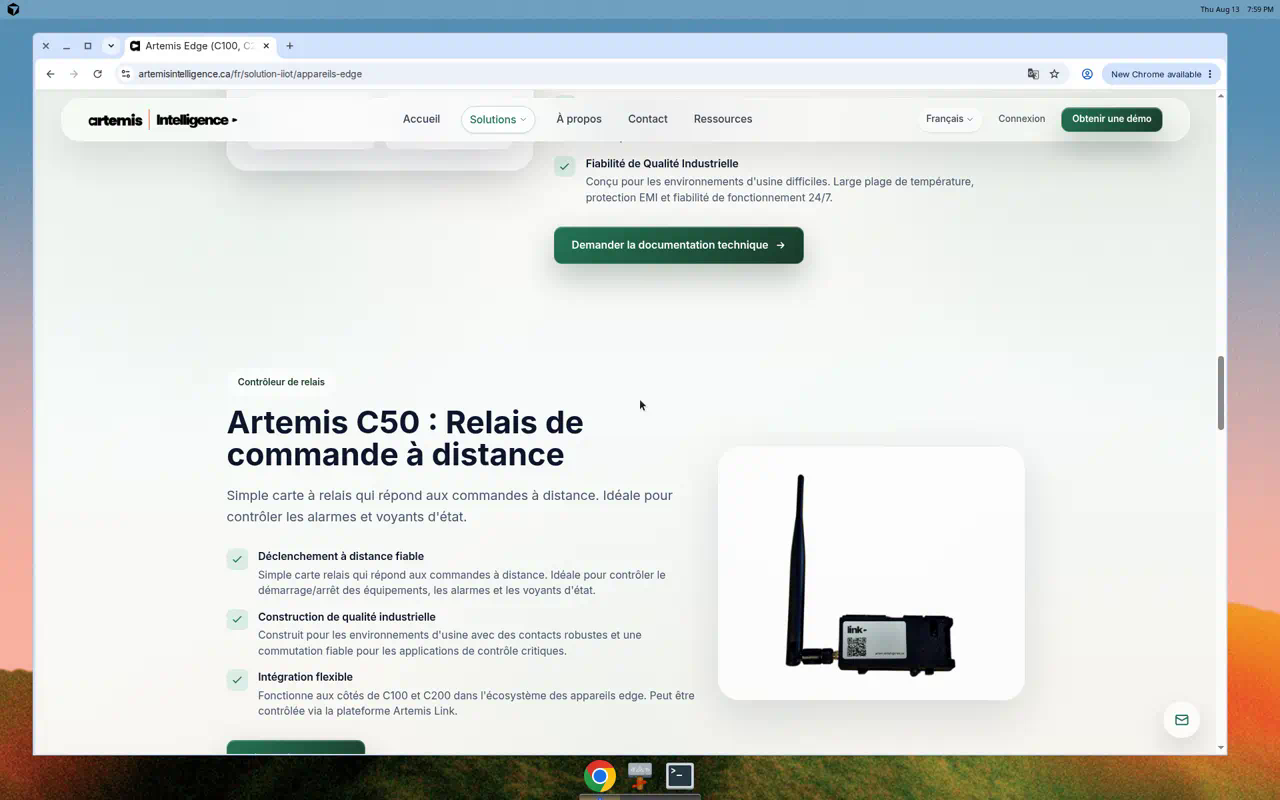The height and width of the screenshot is (800, 1280).
Task: Click the Connexion link
Action: (1021, 119)
